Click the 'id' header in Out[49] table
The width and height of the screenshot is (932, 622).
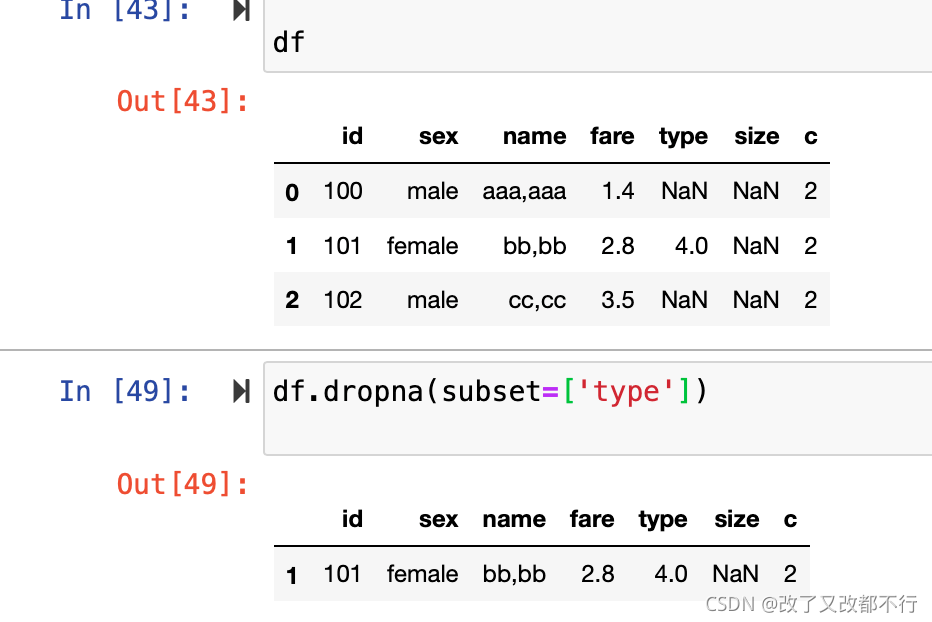tap(352, 519)
